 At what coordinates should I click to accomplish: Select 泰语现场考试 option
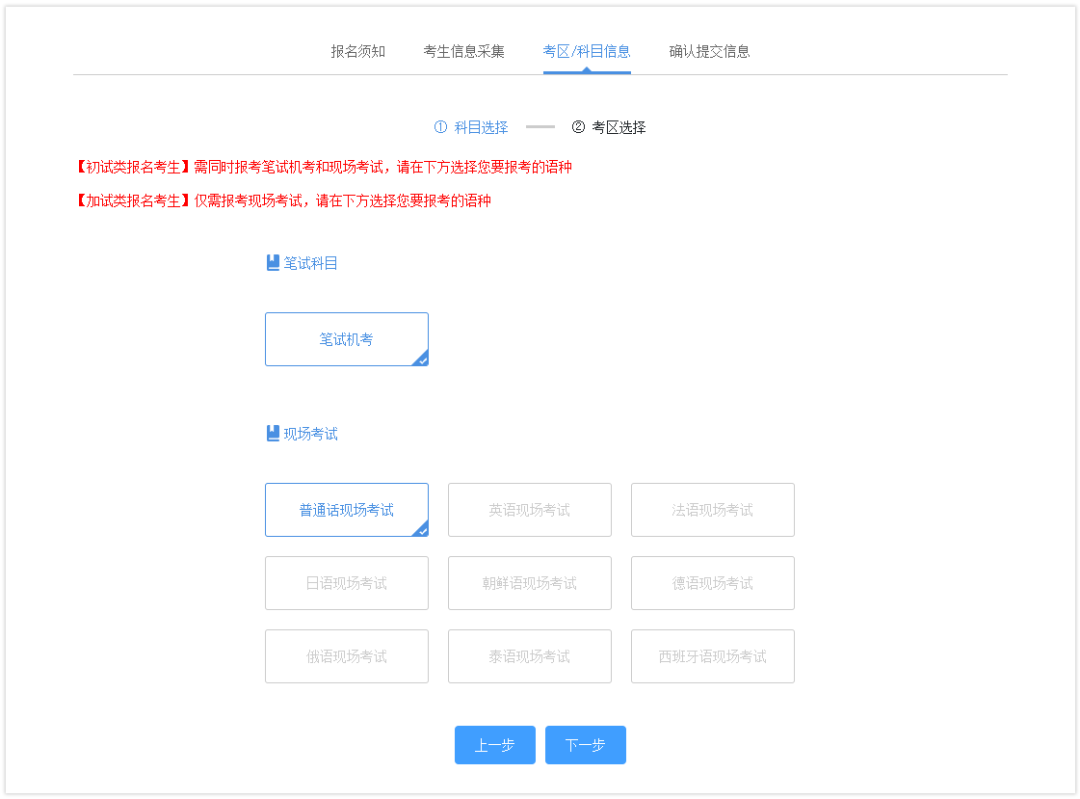(530, 656)
